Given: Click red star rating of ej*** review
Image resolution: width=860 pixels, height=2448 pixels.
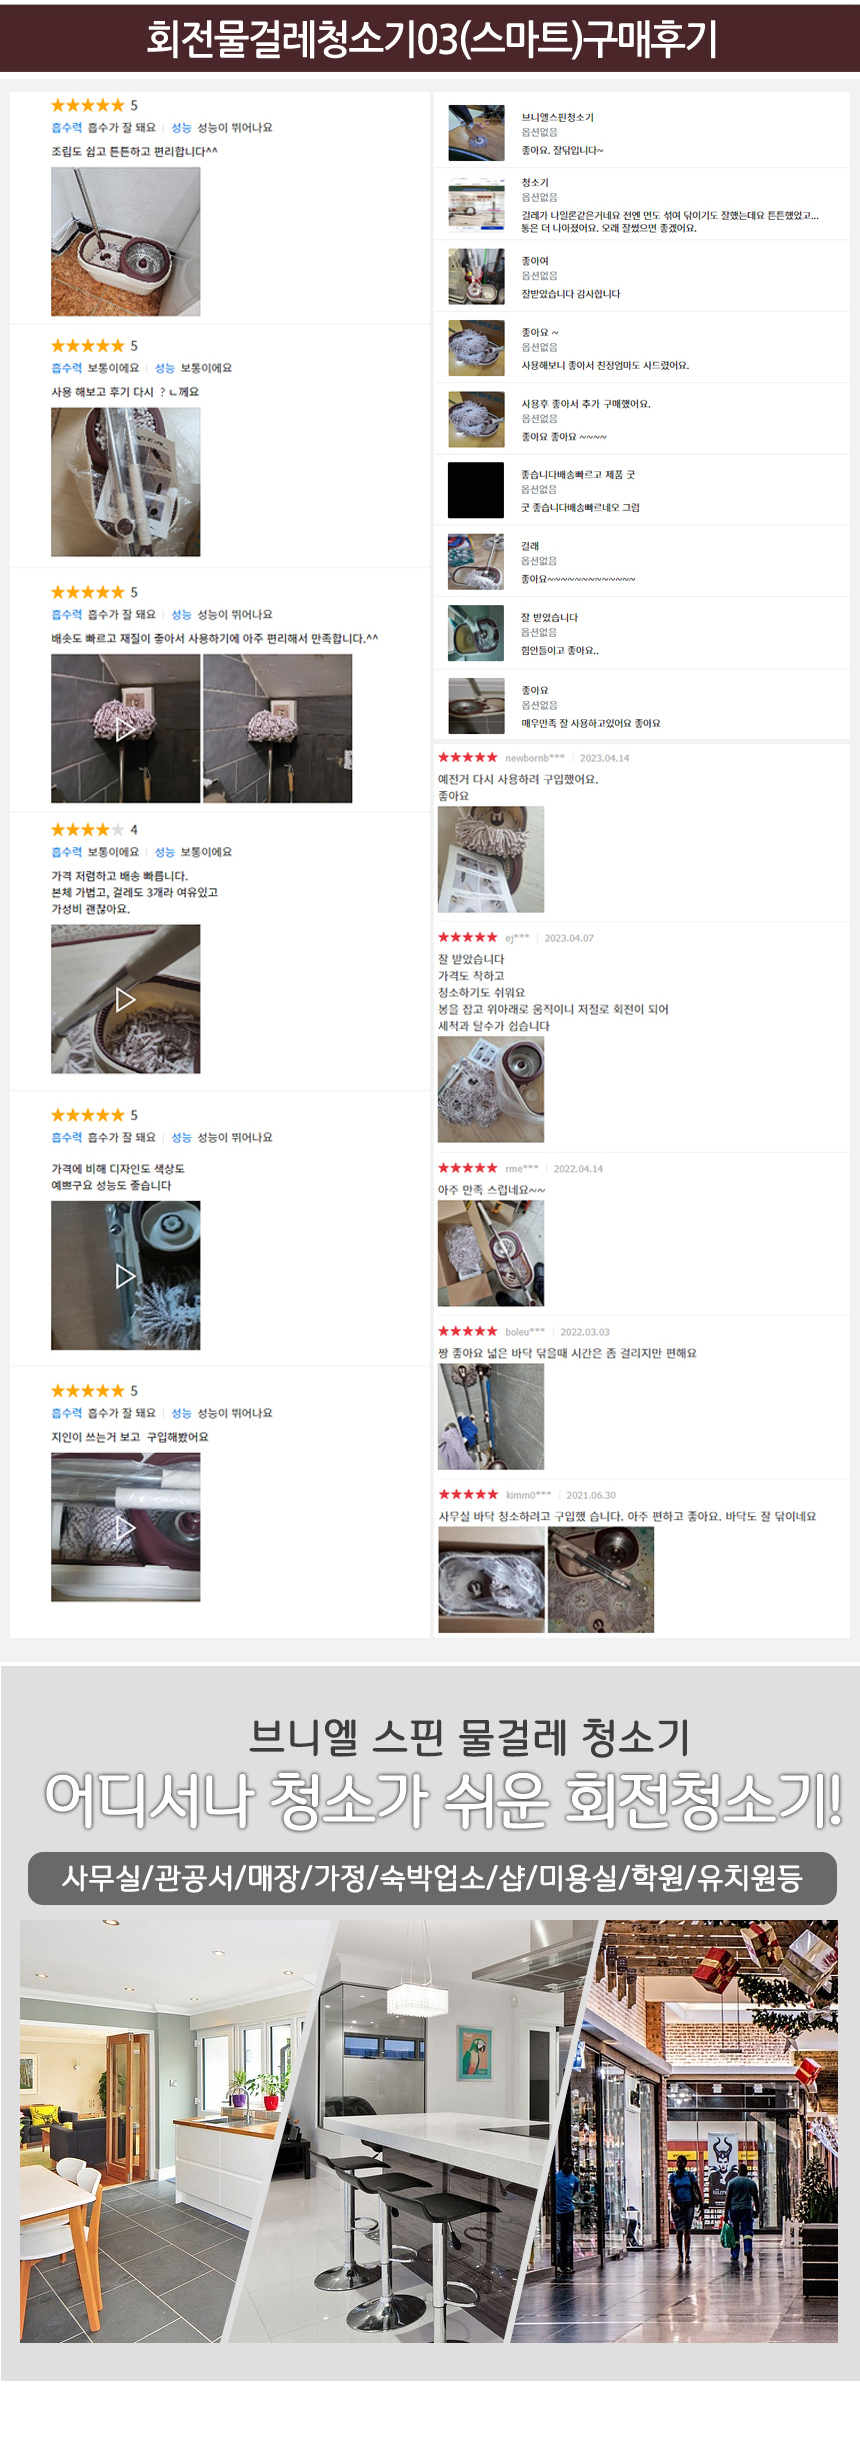Looking at the screenshot, I should (468, 937).
